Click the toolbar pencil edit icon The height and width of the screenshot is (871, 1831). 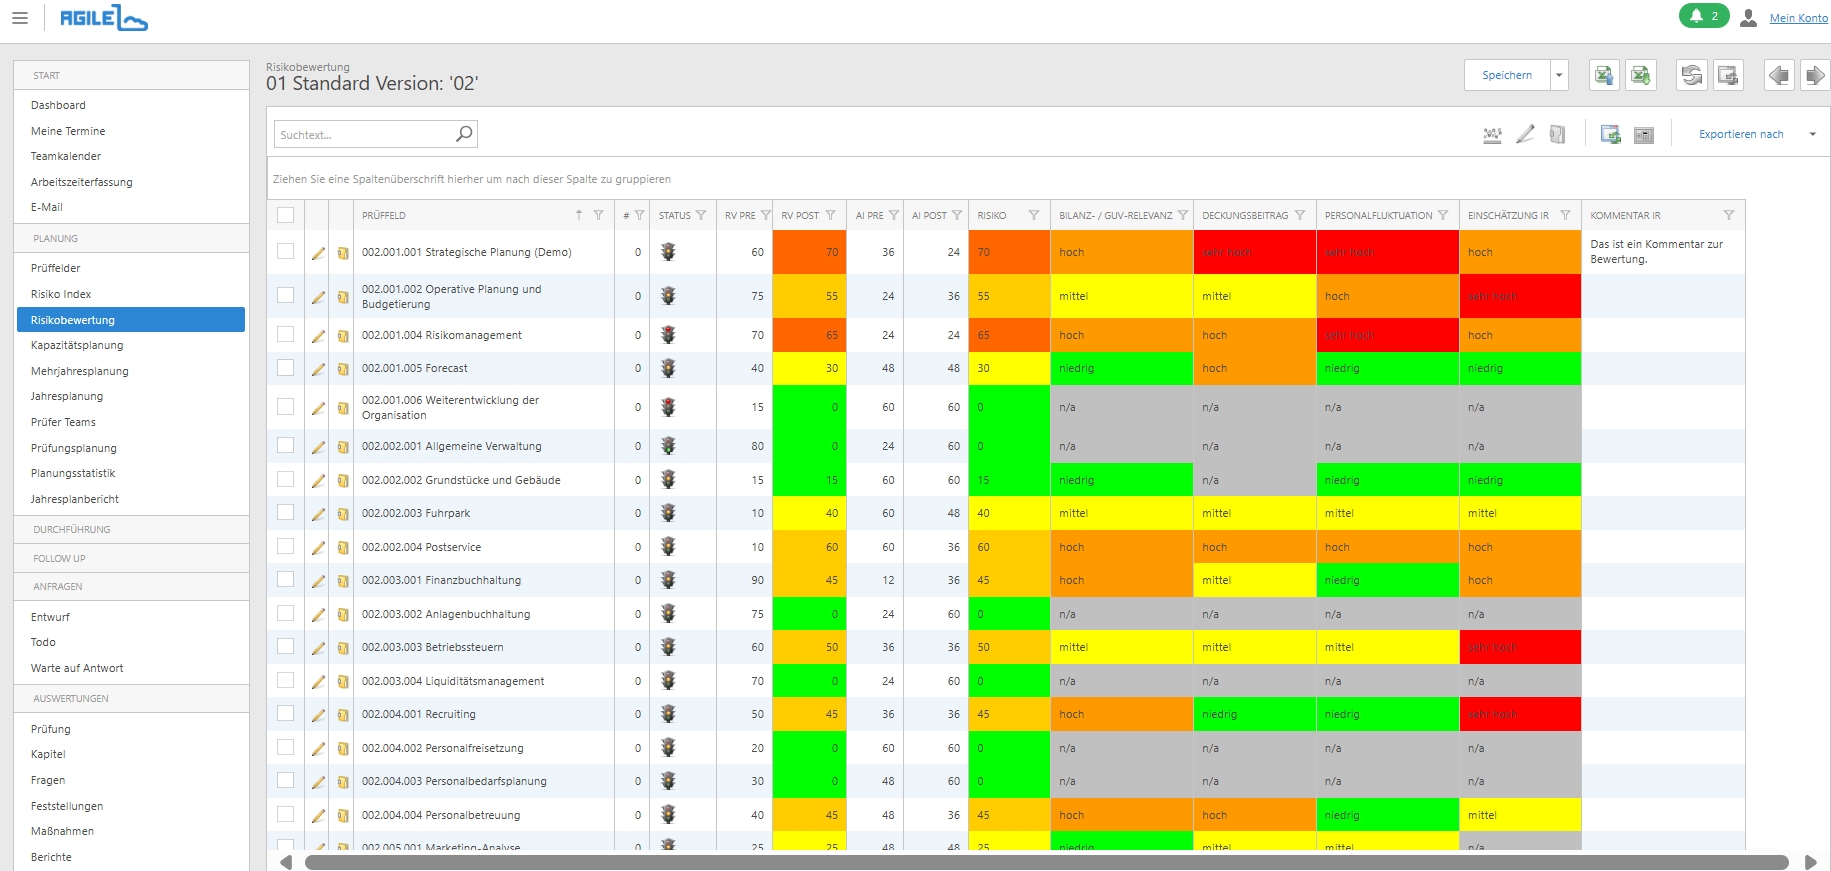1525,134
